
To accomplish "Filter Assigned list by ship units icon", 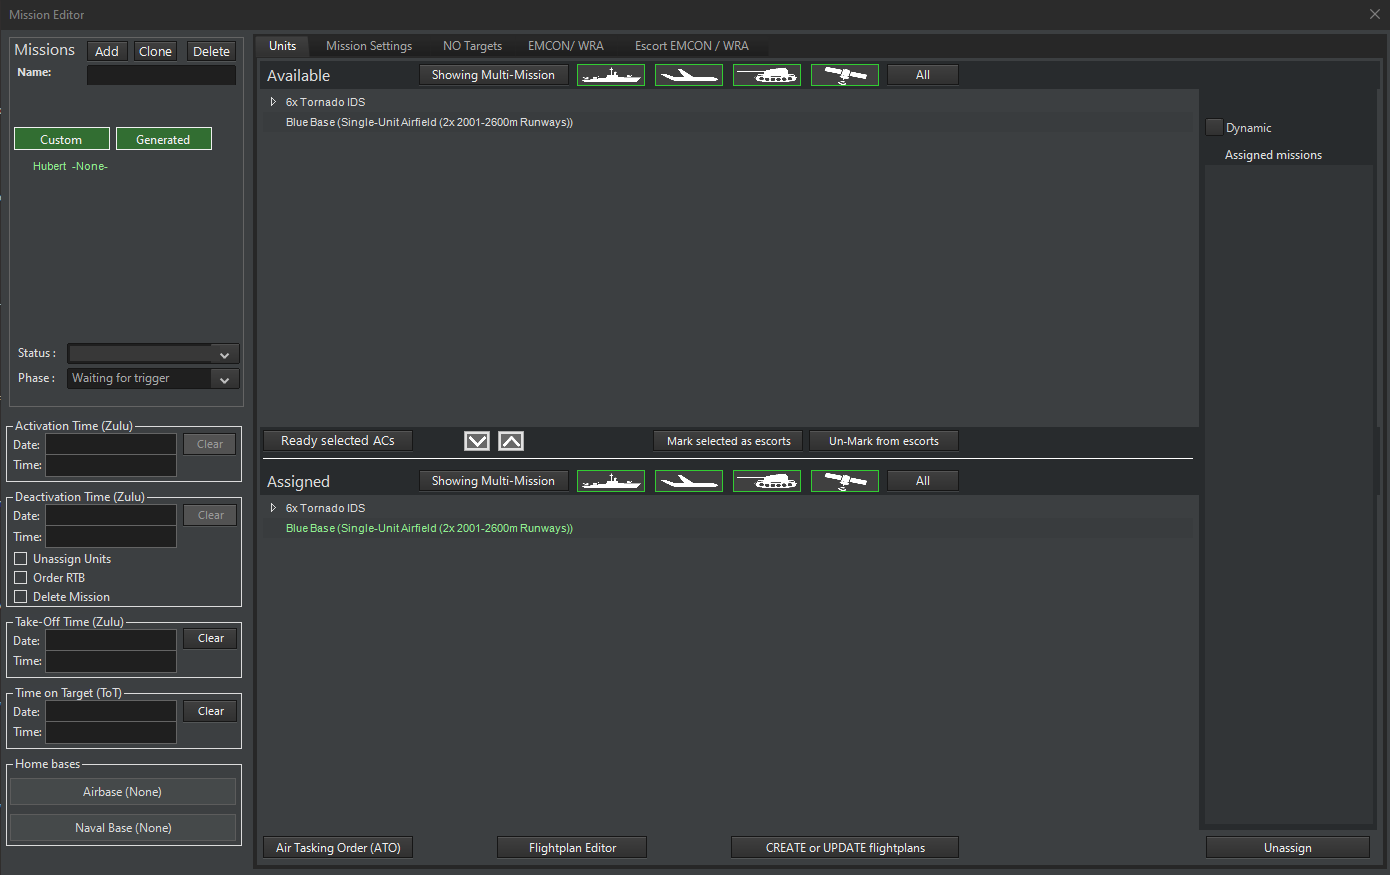I will click(x=611, y=481).
